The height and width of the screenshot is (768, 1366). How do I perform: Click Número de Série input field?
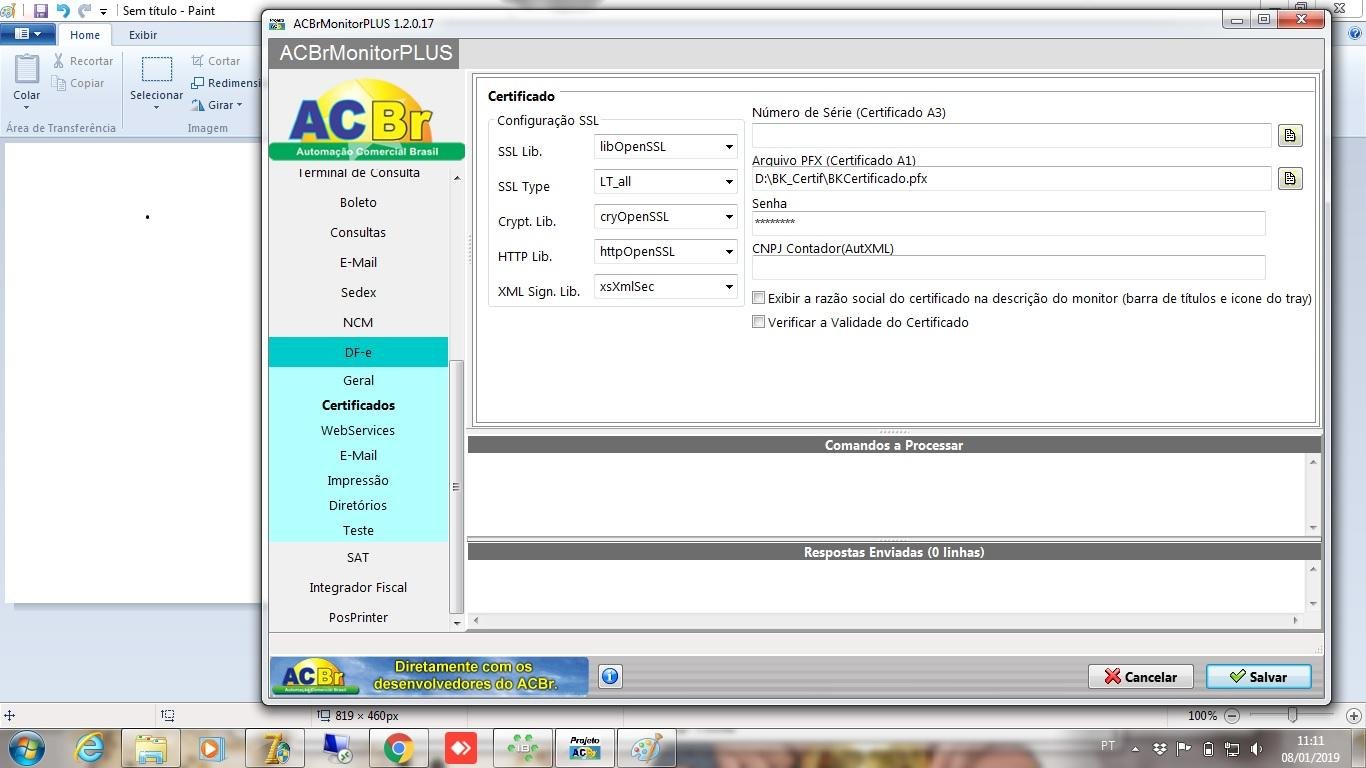click(1011, 135)
